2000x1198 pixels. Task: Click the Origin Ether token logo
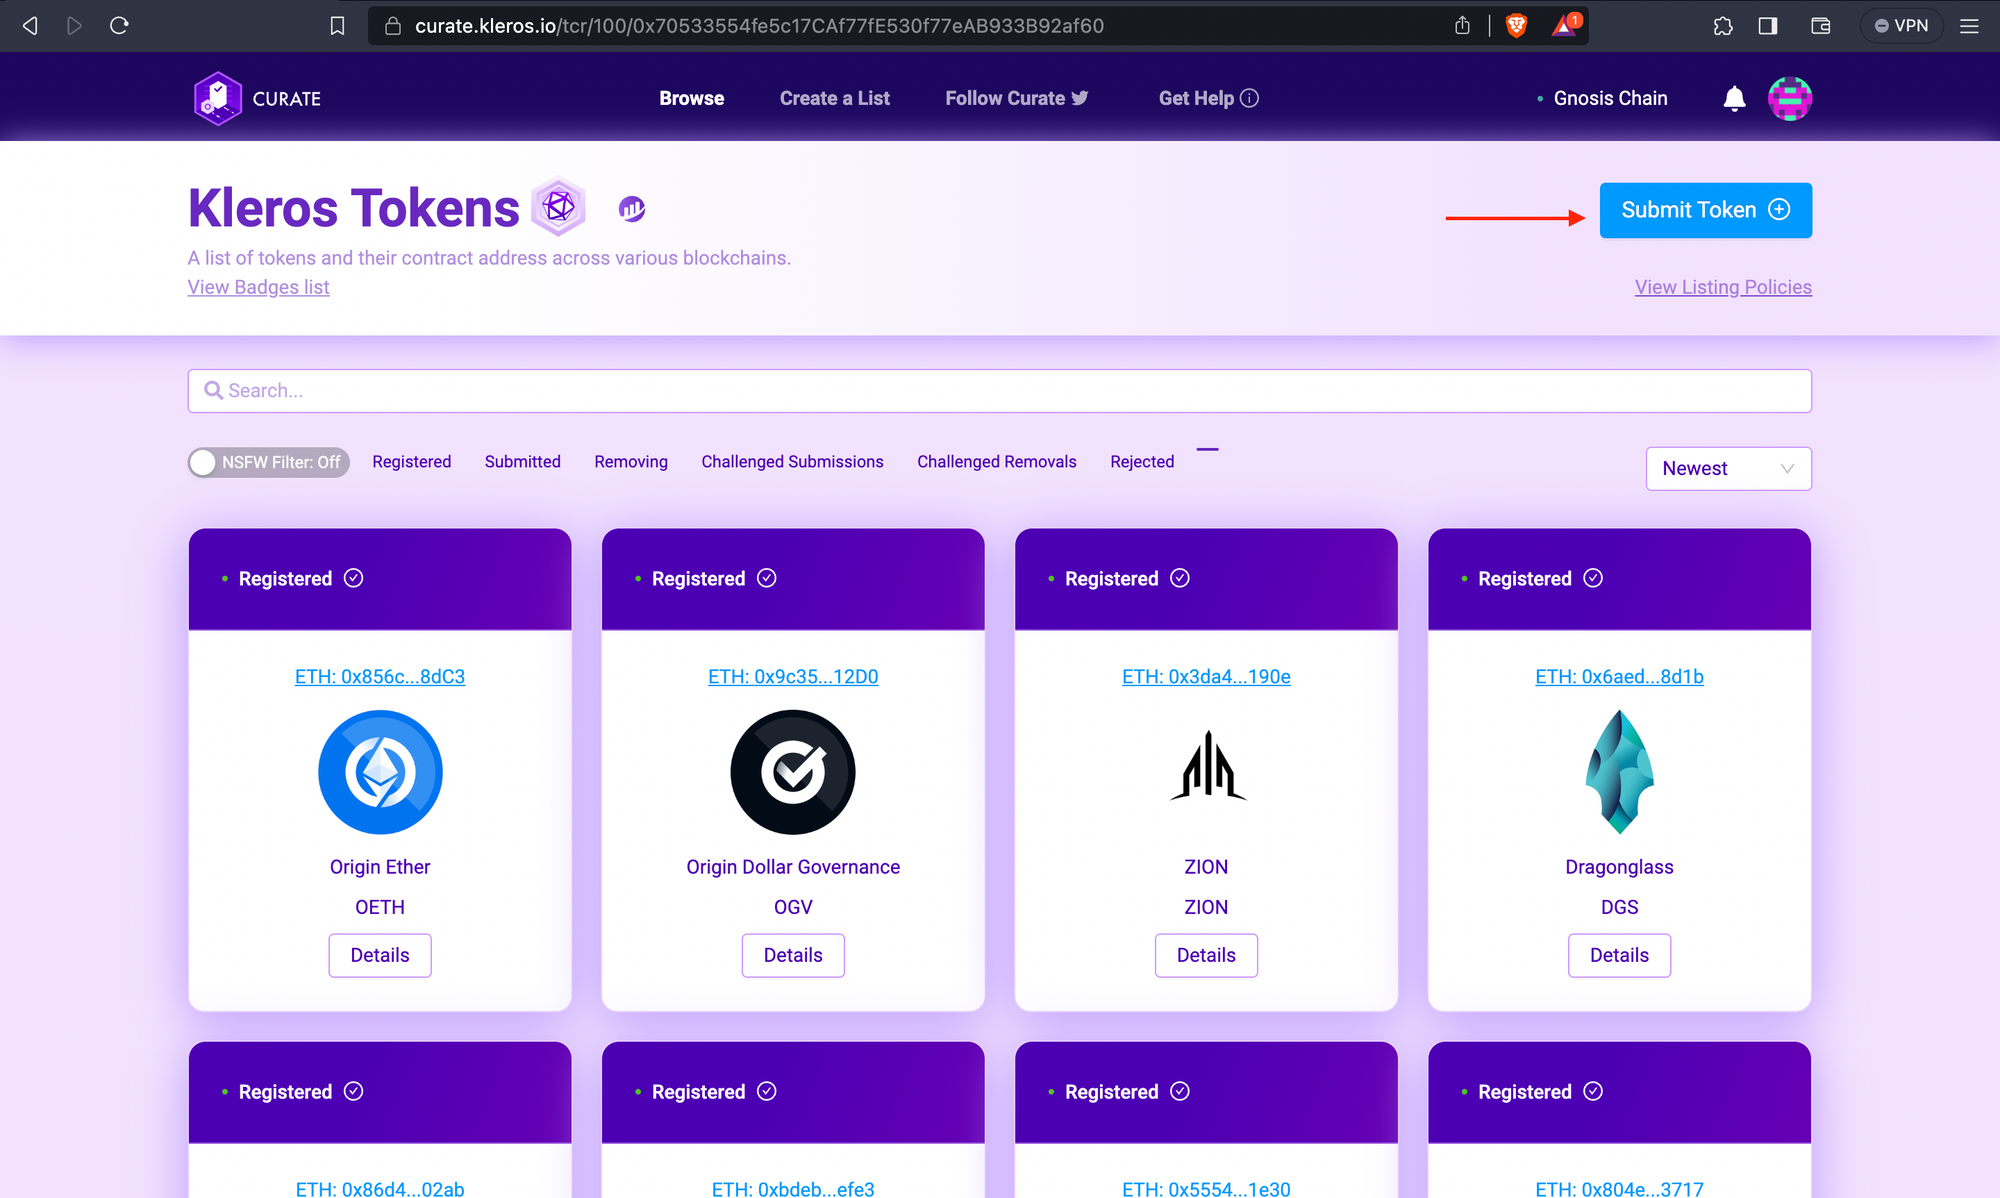click(x=380, y=772)
